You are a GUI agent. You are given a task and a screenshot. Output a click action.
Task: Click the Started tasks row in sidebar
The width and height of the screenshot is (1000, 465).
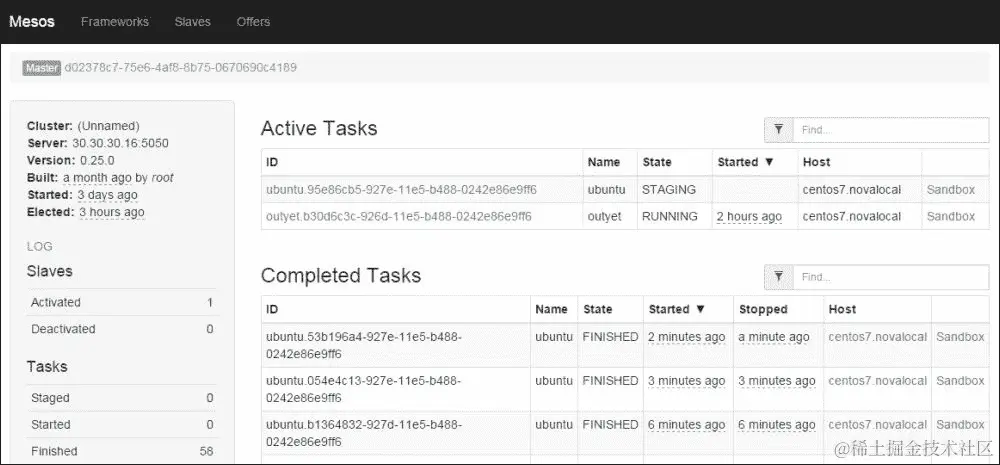[x=122, y=425]
